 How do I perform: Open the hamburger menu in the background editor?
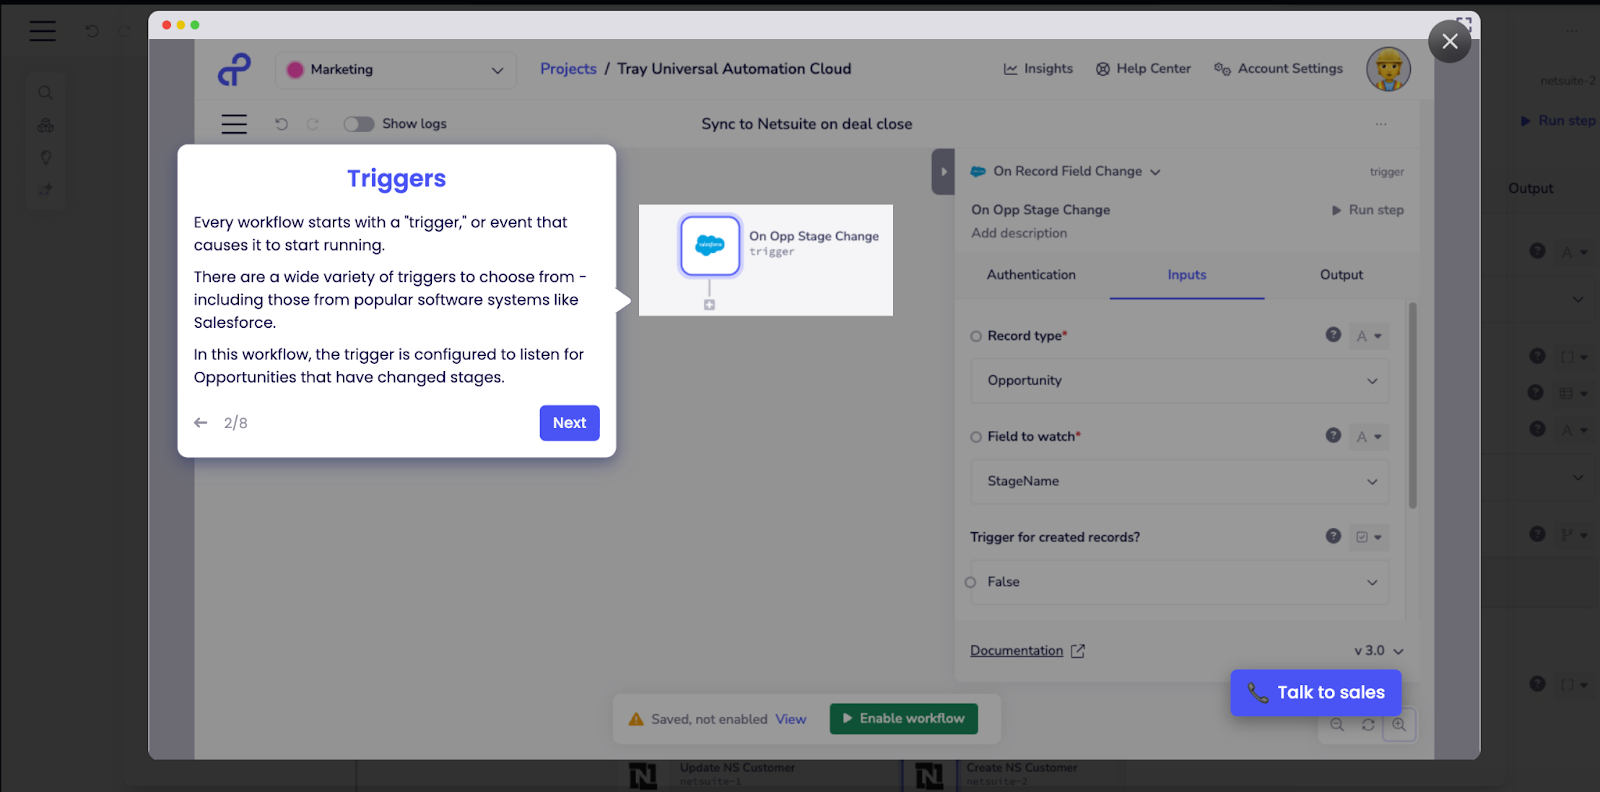click(x=42, y=31)
